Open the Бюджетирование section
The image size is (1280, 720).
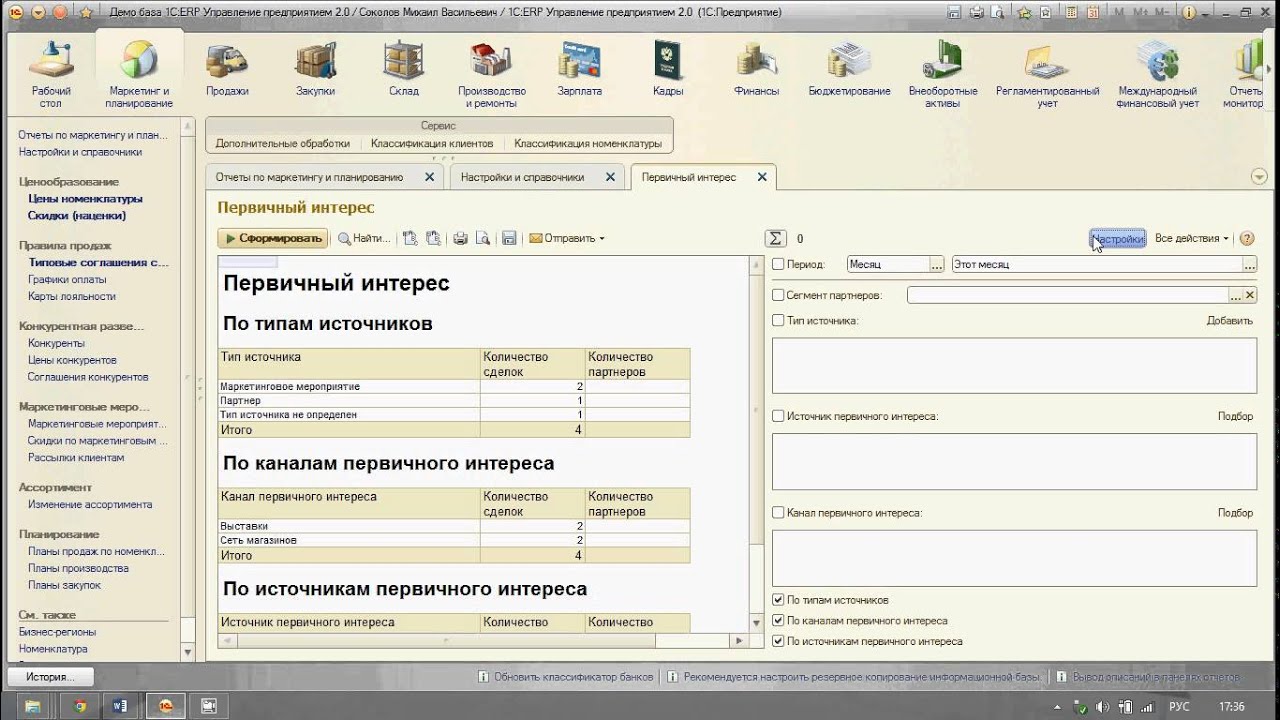tap(849, 70)
